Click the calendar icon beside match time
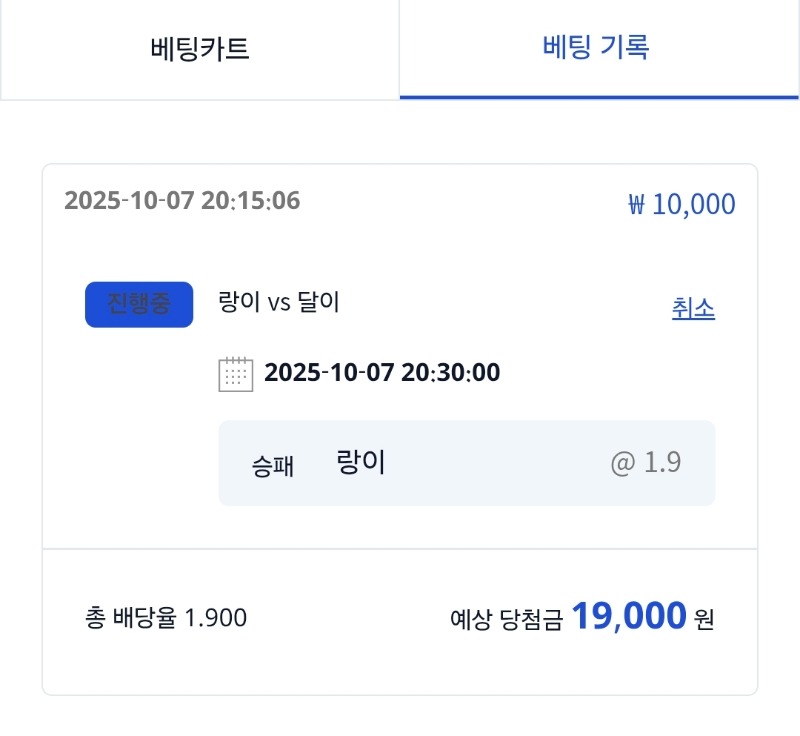 tap(236, 374)
